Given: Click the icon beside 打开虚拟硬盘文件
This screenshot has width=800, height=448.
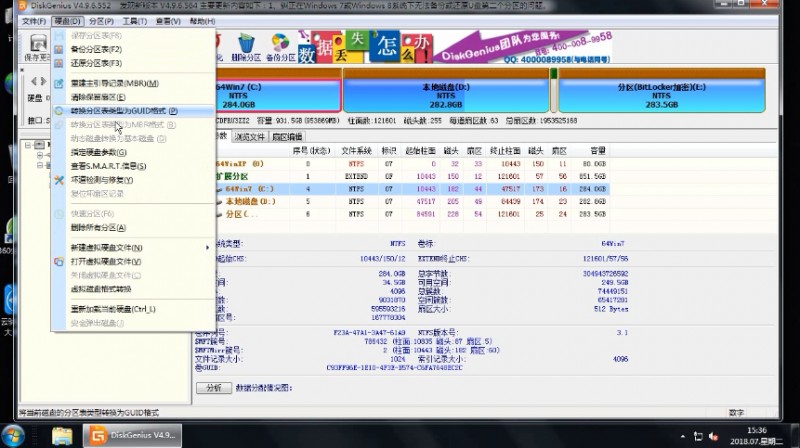Looking at the screenshot, I should pyautogui.click(x=59, y=261).
